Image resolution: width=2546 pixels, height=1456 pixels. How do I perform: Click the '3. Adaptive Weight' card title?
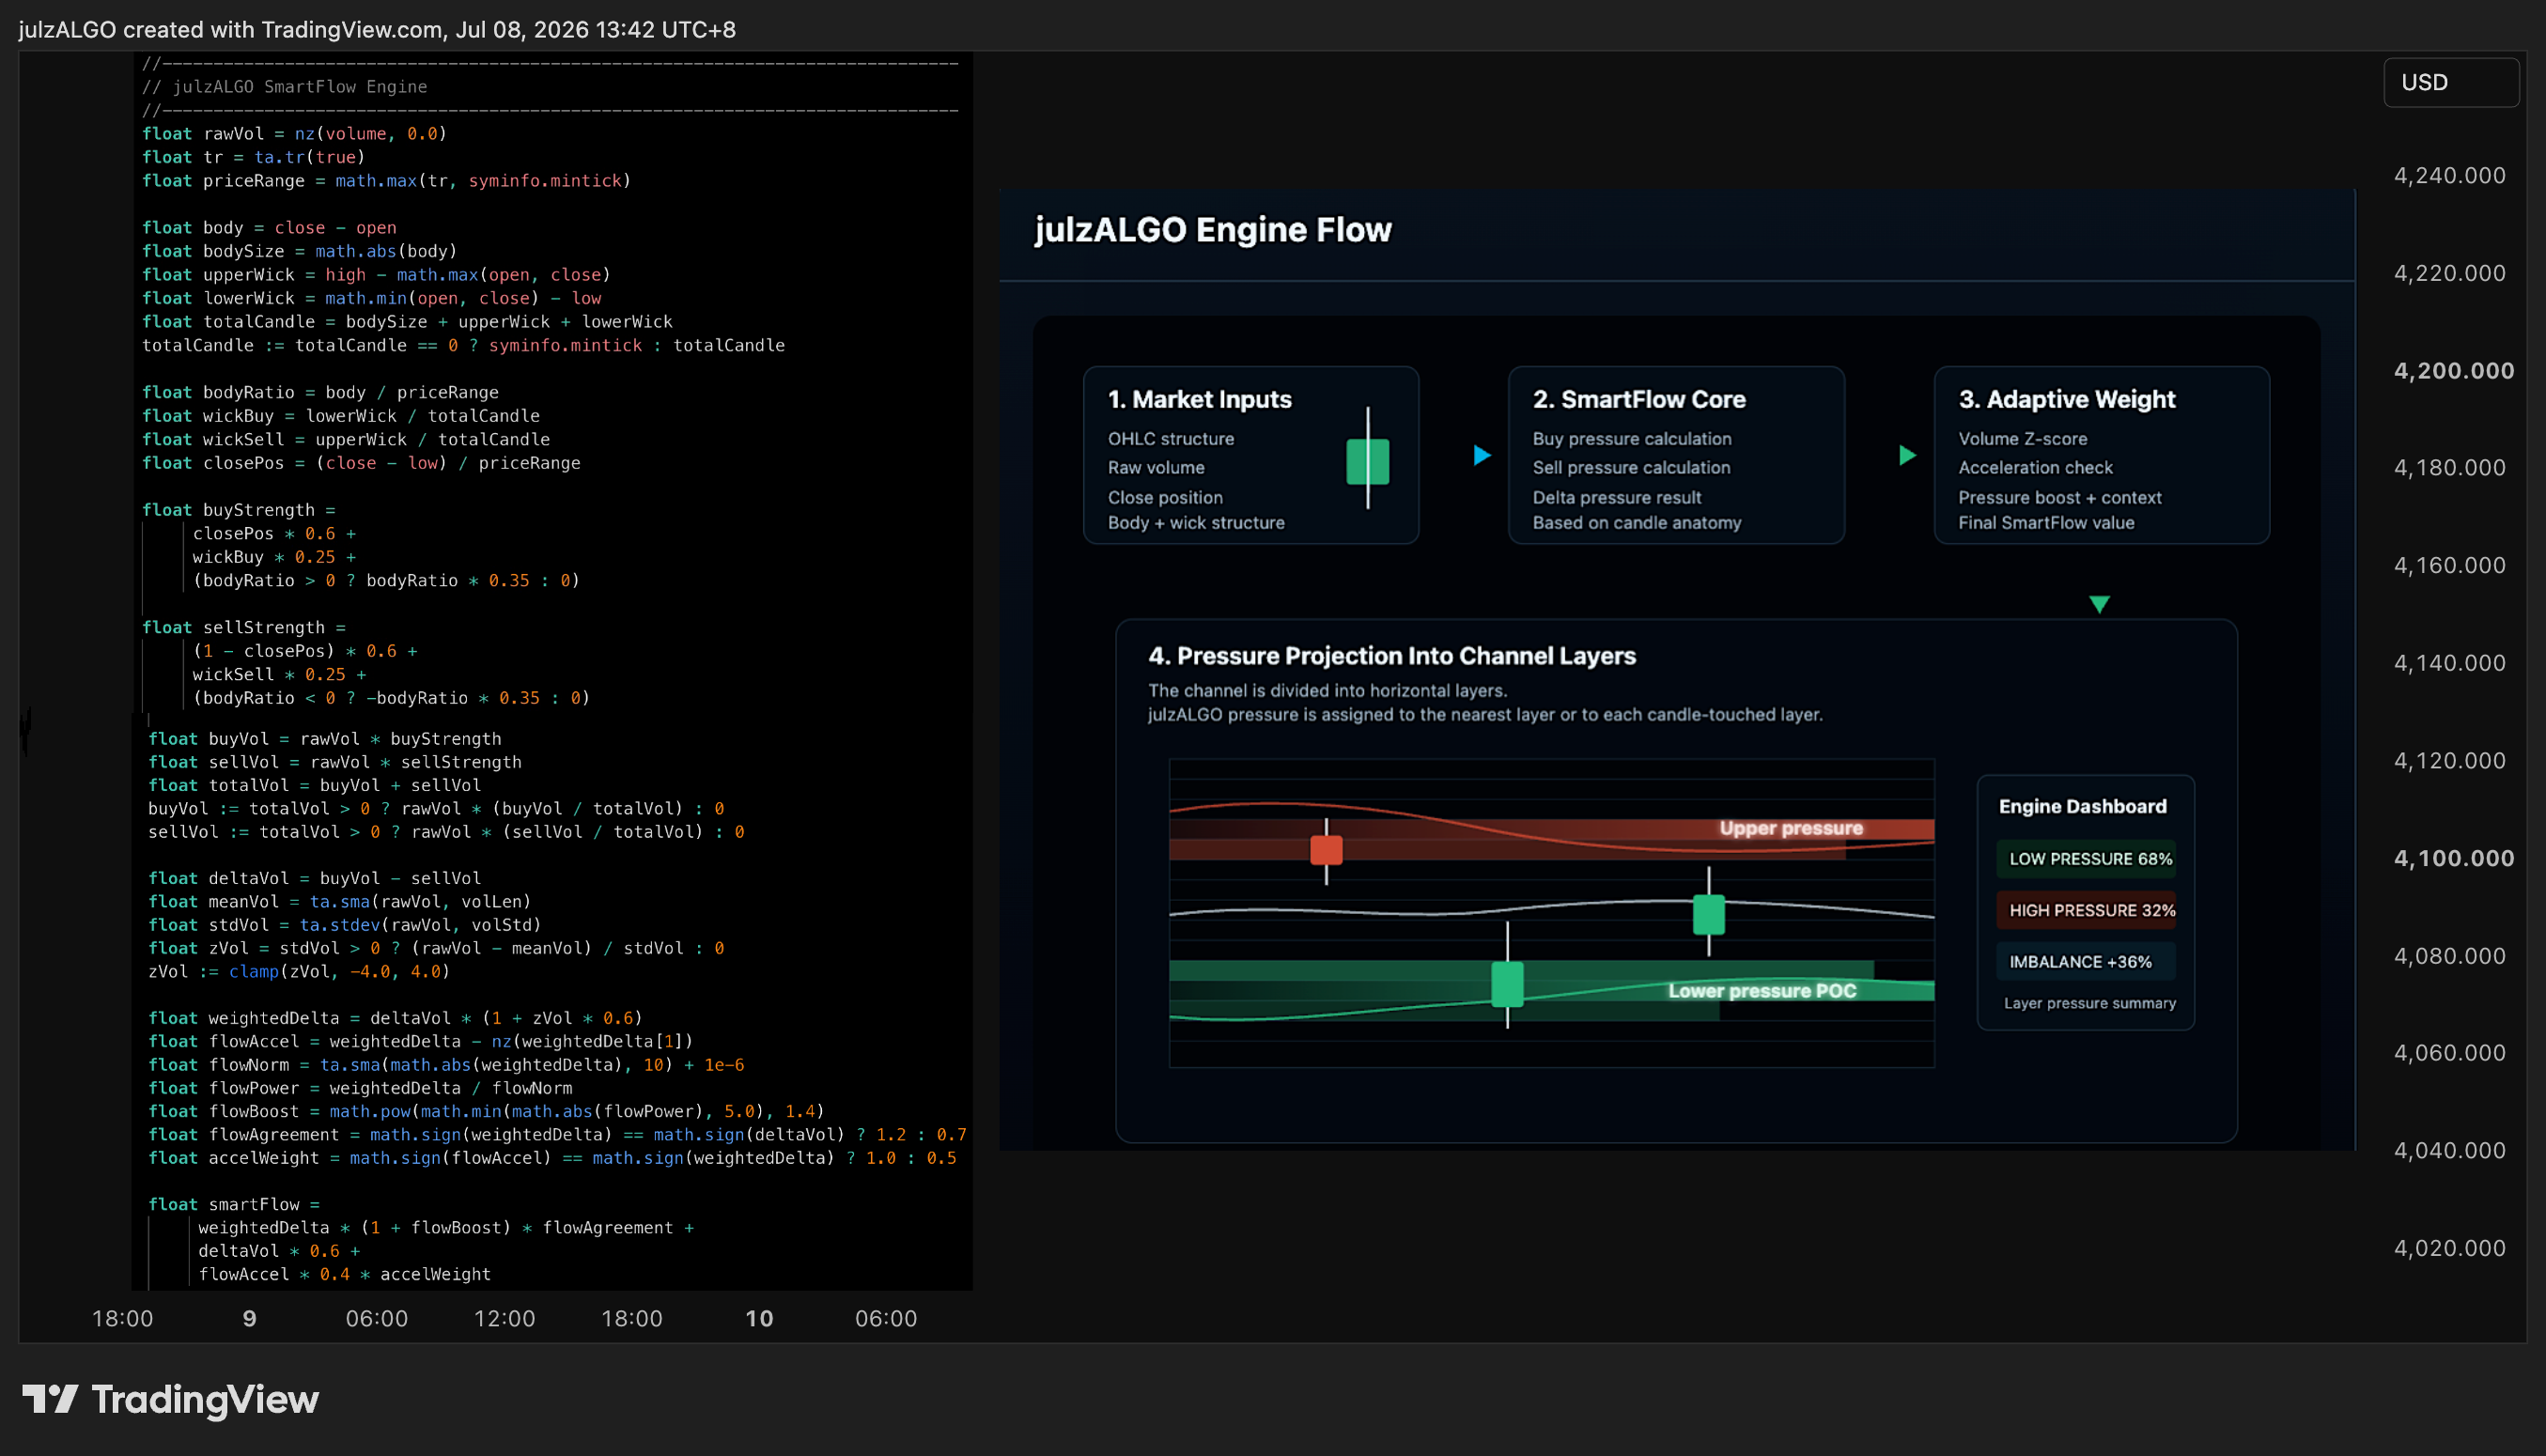click(2066, 399)
